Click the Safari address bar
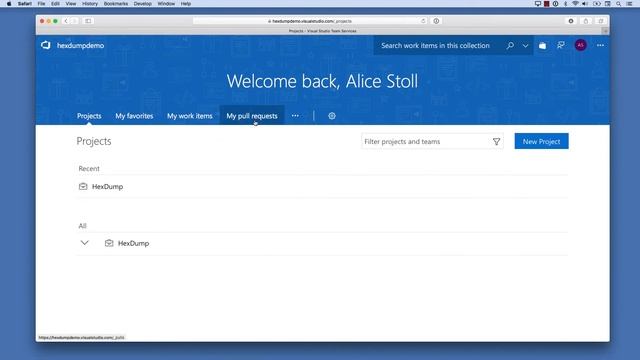640x360 pixels. [310, 21]
